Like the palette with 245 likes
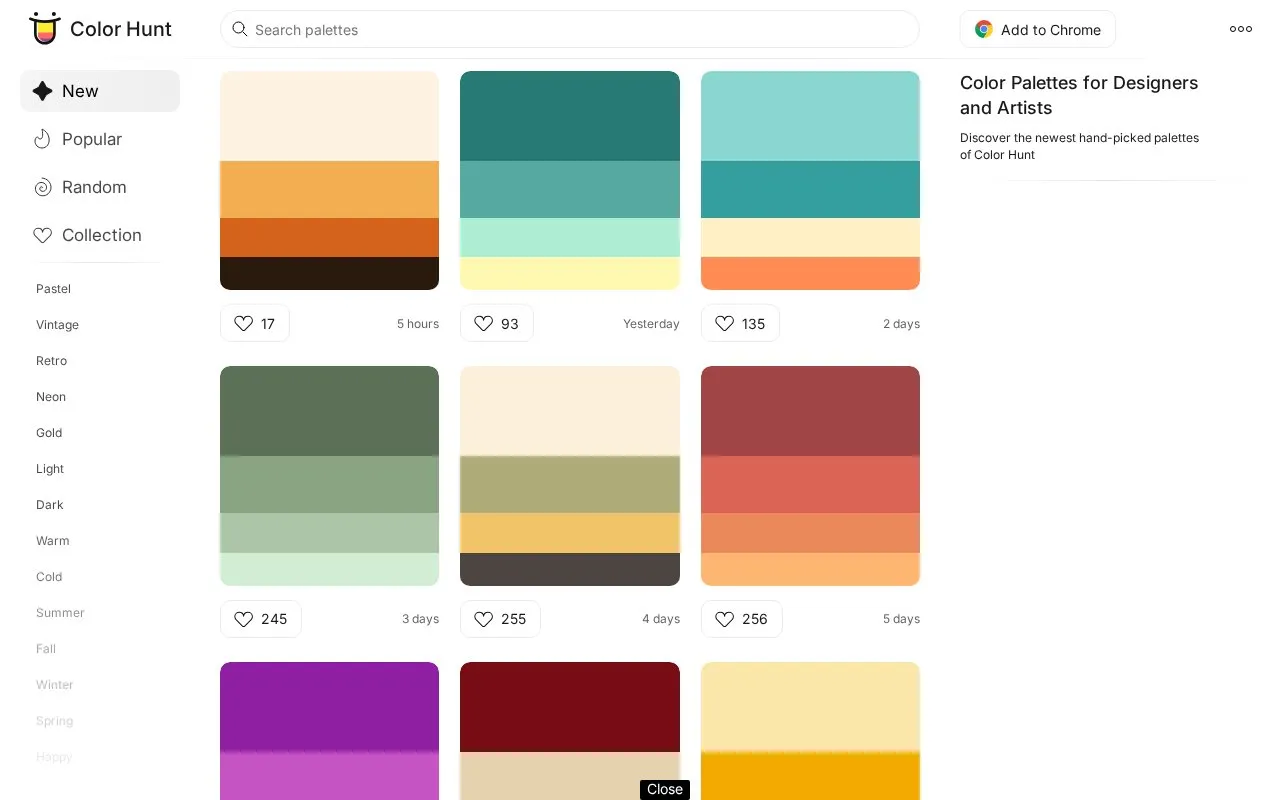Image resolution: width=1280 pixels, height=800 pixels. [261, 619]
